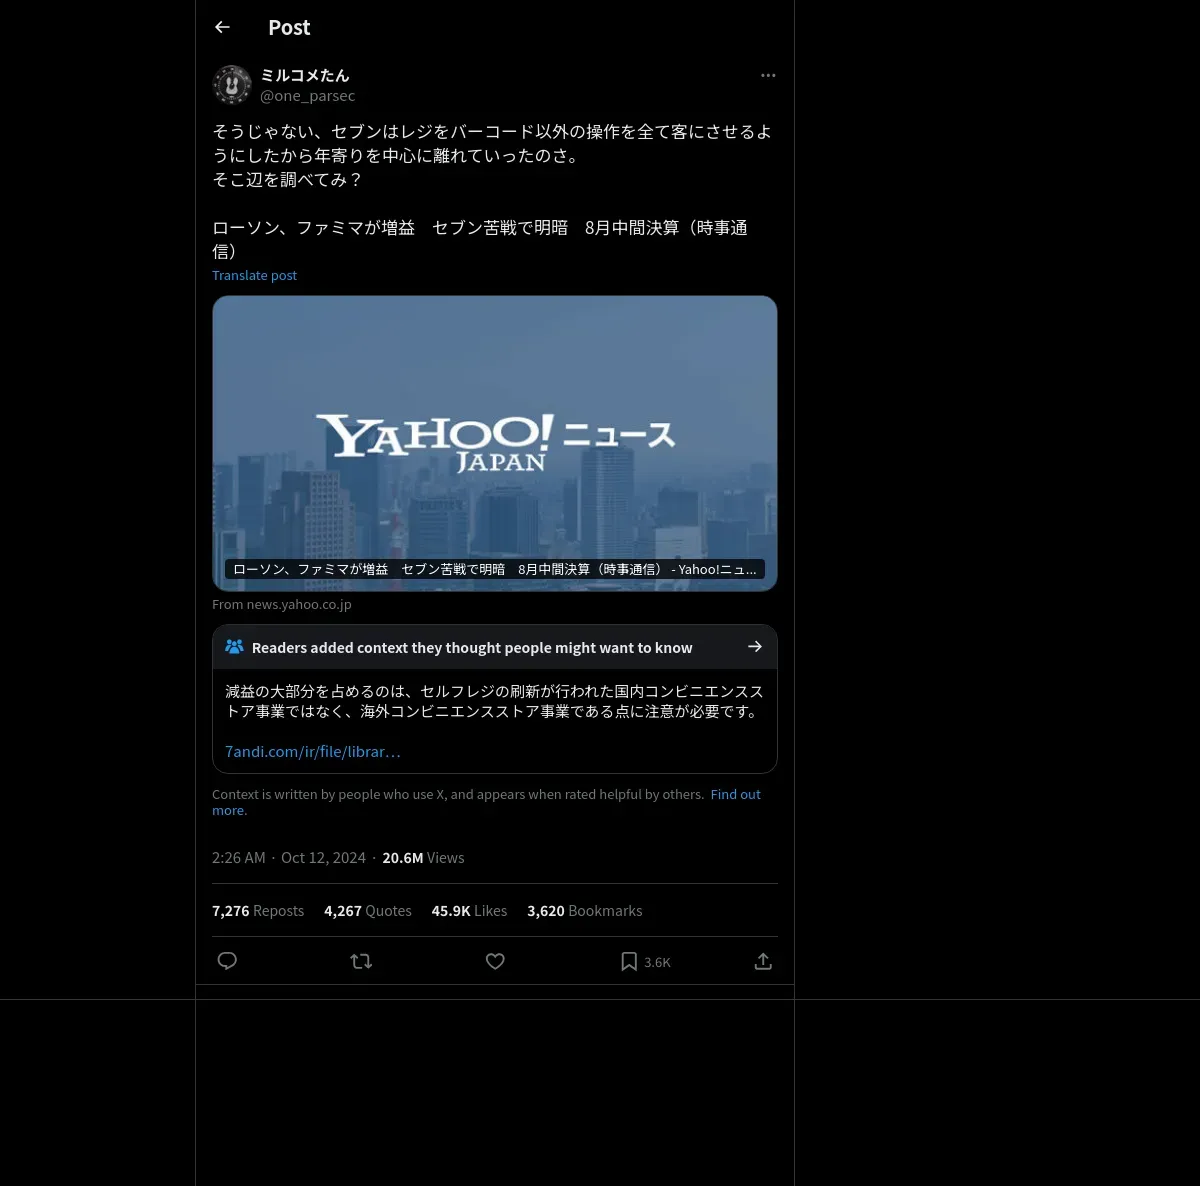Like the post with heart icon
This screenshot has height=1186, width=1200.
[x=495, y=961]
